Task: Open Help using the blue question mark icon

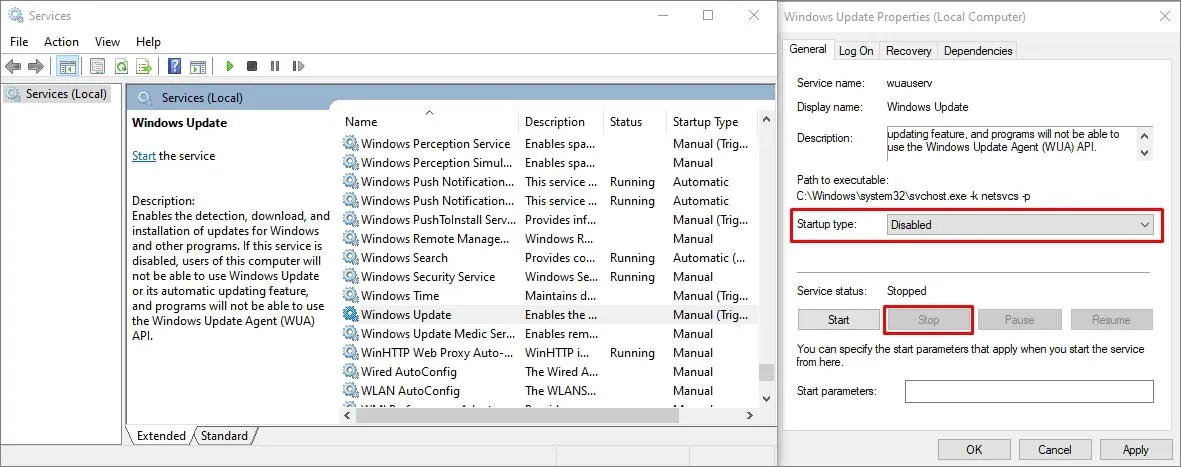Action: (x=175, y=66)
